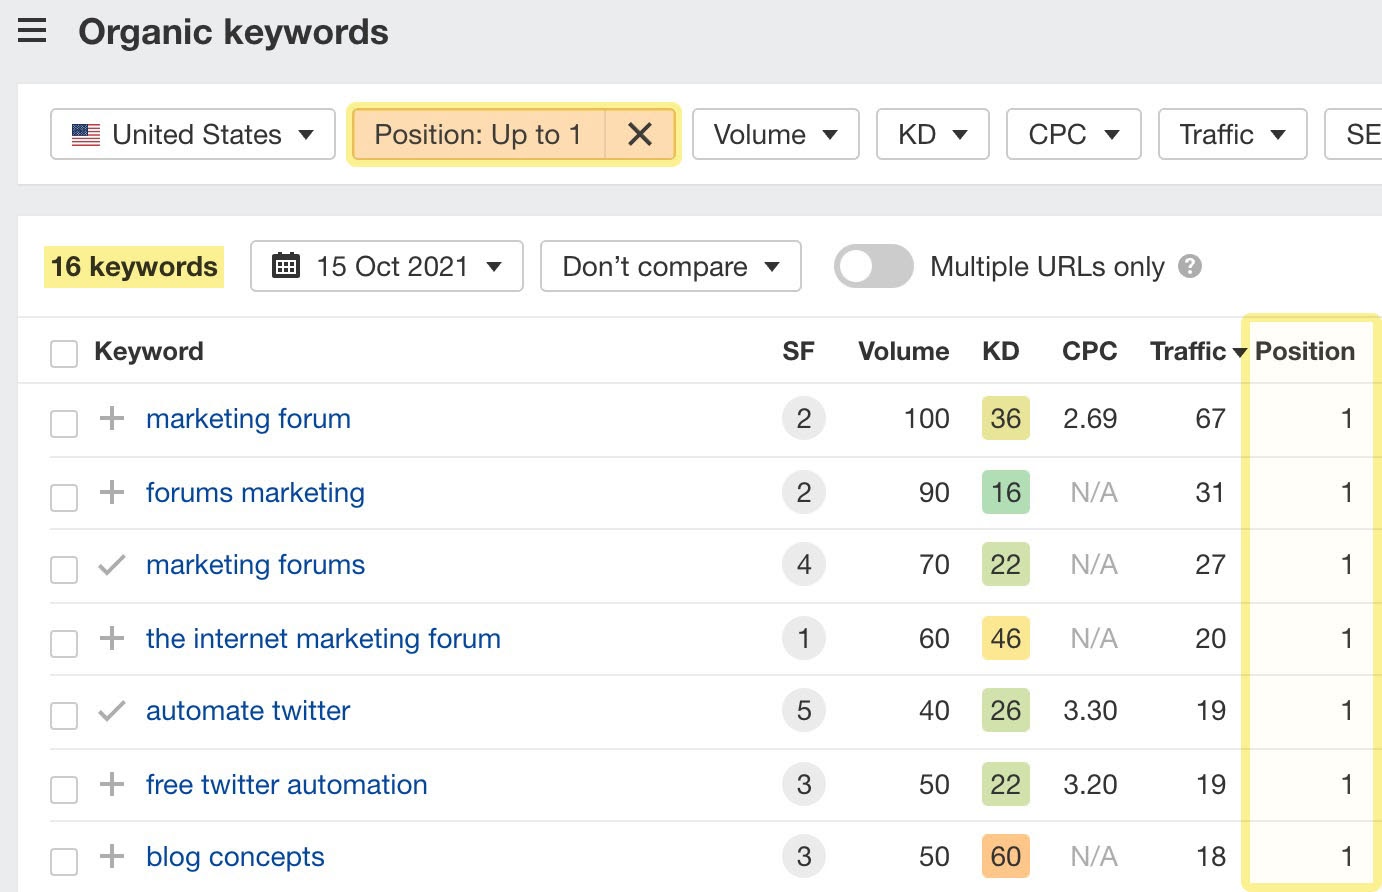The width and height of the screenshot is (1382, 892).
Task: Click the plus icon beside "marketing forum"
Action: pos(110,419)
